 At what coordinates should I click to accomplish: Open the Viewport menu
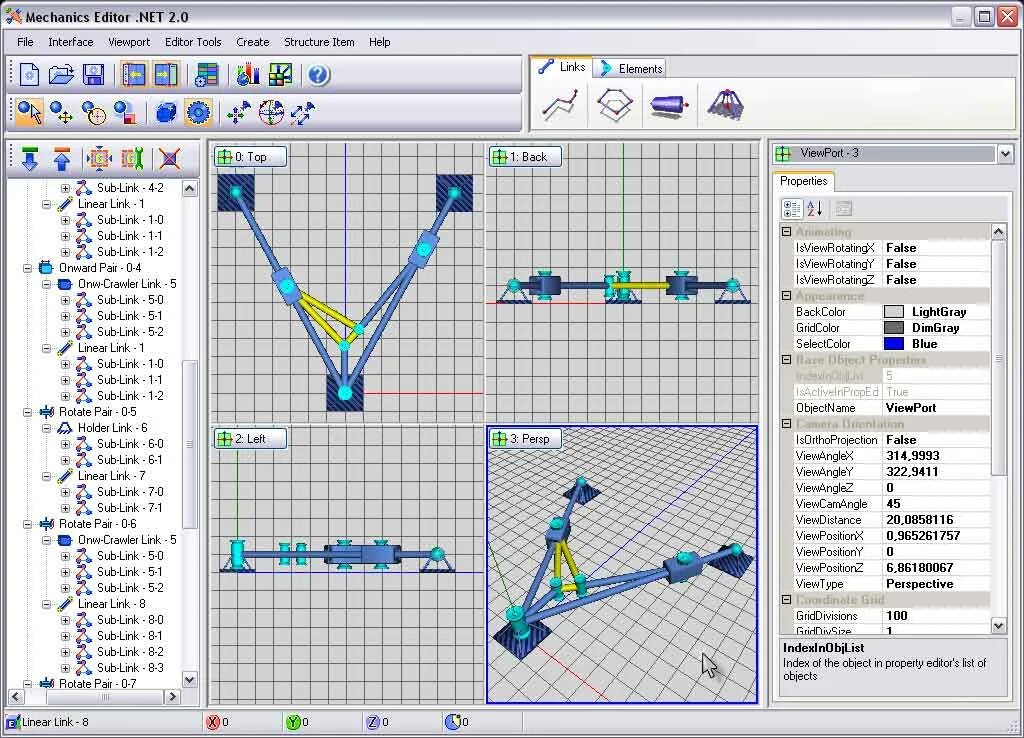pyautogui.click(x=129, y=42)
